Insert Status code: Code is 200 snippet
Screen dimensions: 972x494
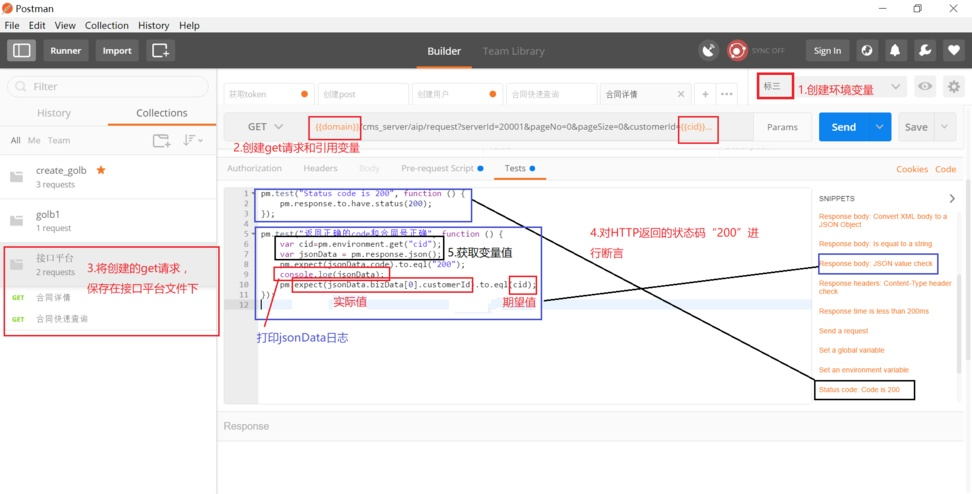(859, 390)
